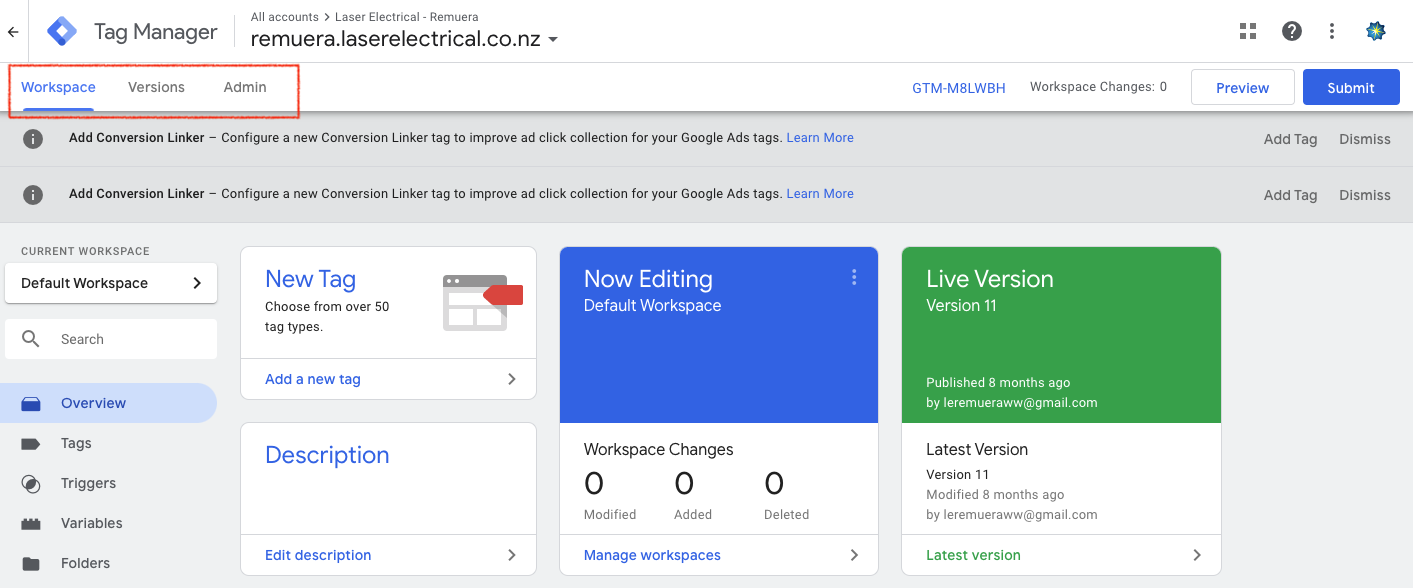This screenshot has width=1413, height=588.
Task: Click the blue Submit button
Action: click(1351, 88)
